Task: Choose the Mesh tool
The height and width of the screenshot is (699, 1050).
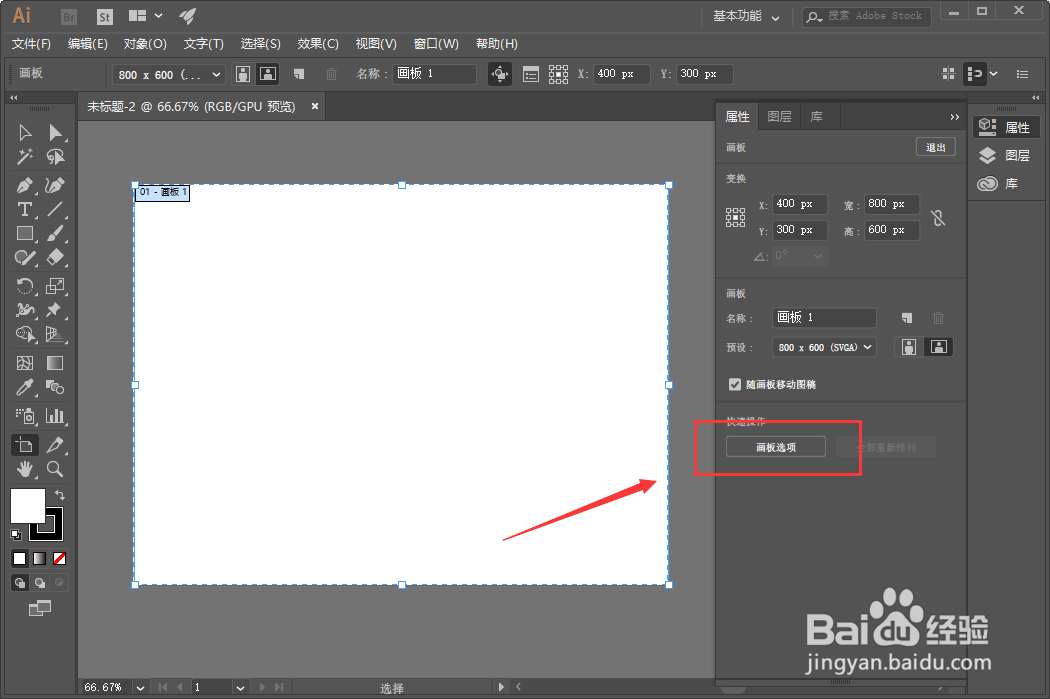Action: coord(25,363)
